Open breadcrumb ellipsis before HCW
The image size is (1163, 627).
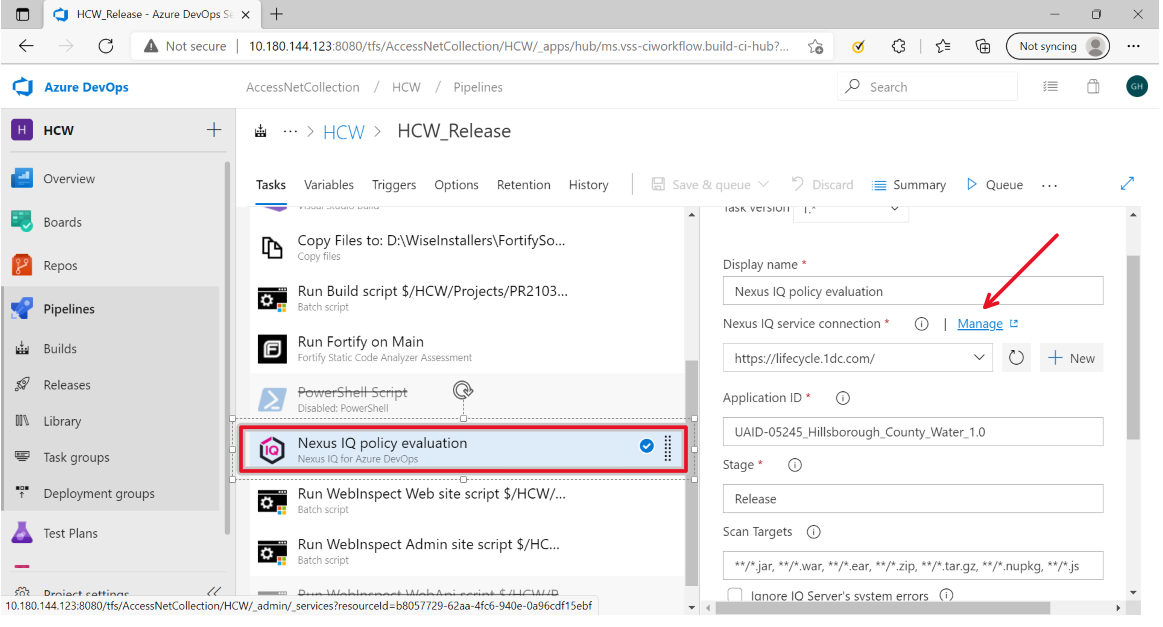[290, 131]
